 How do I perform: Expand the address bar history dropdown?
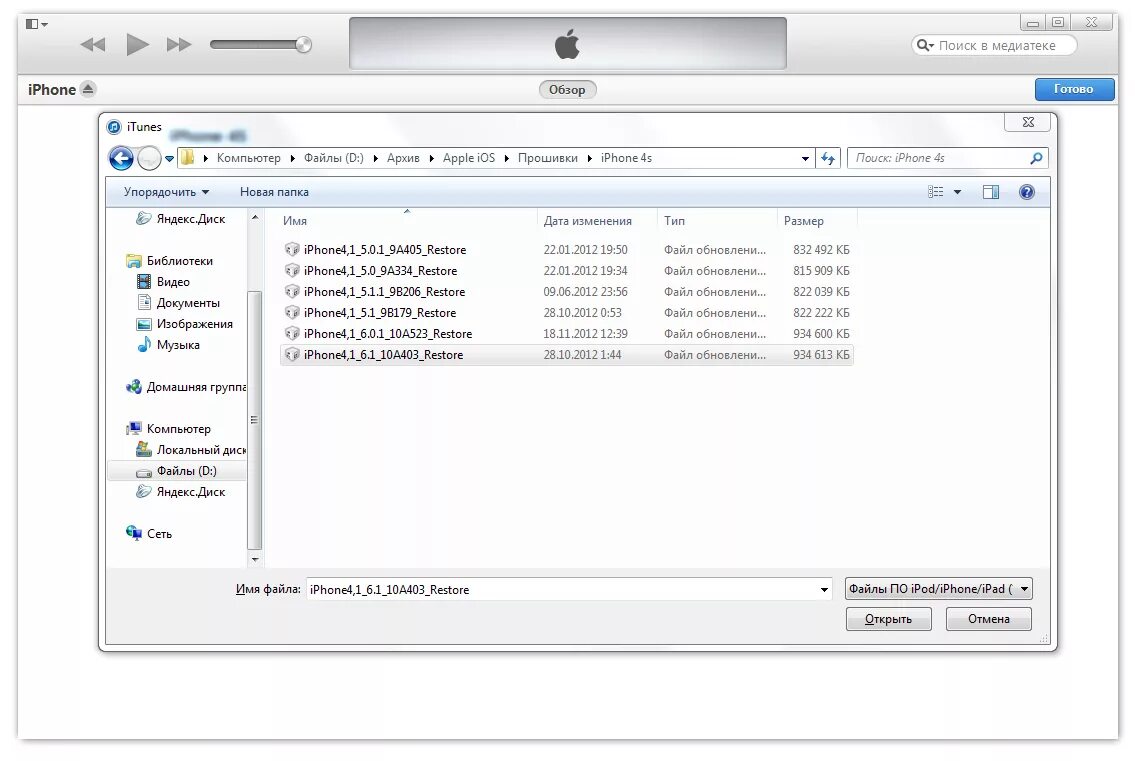click(805, 159)
